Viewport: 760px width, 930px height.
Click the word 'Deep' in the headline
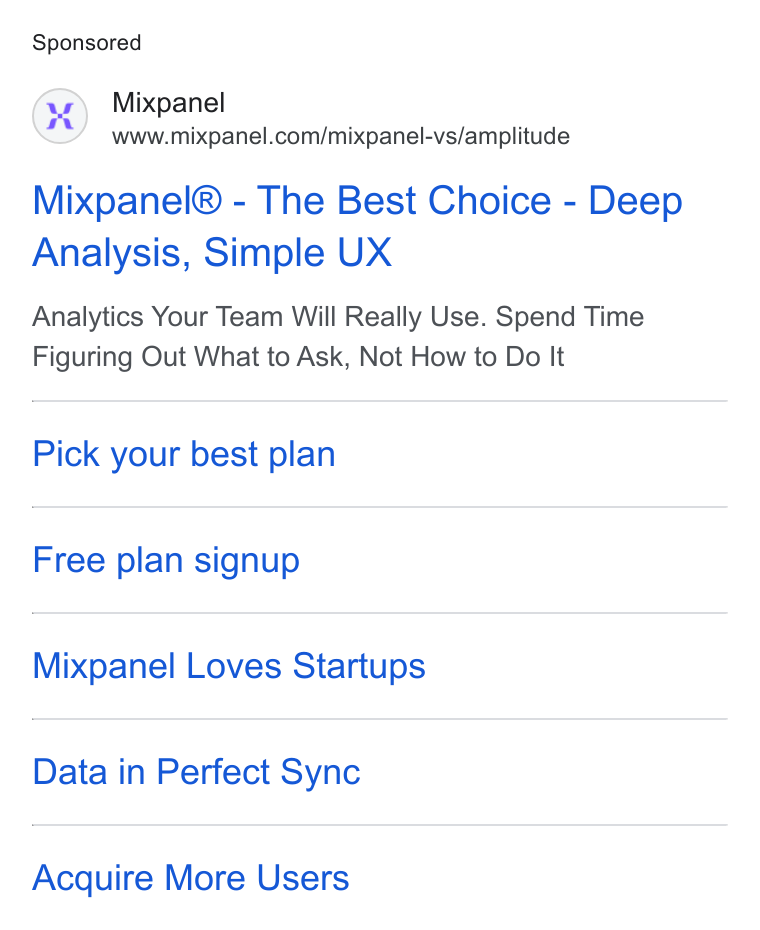click(x=635, y=202)
